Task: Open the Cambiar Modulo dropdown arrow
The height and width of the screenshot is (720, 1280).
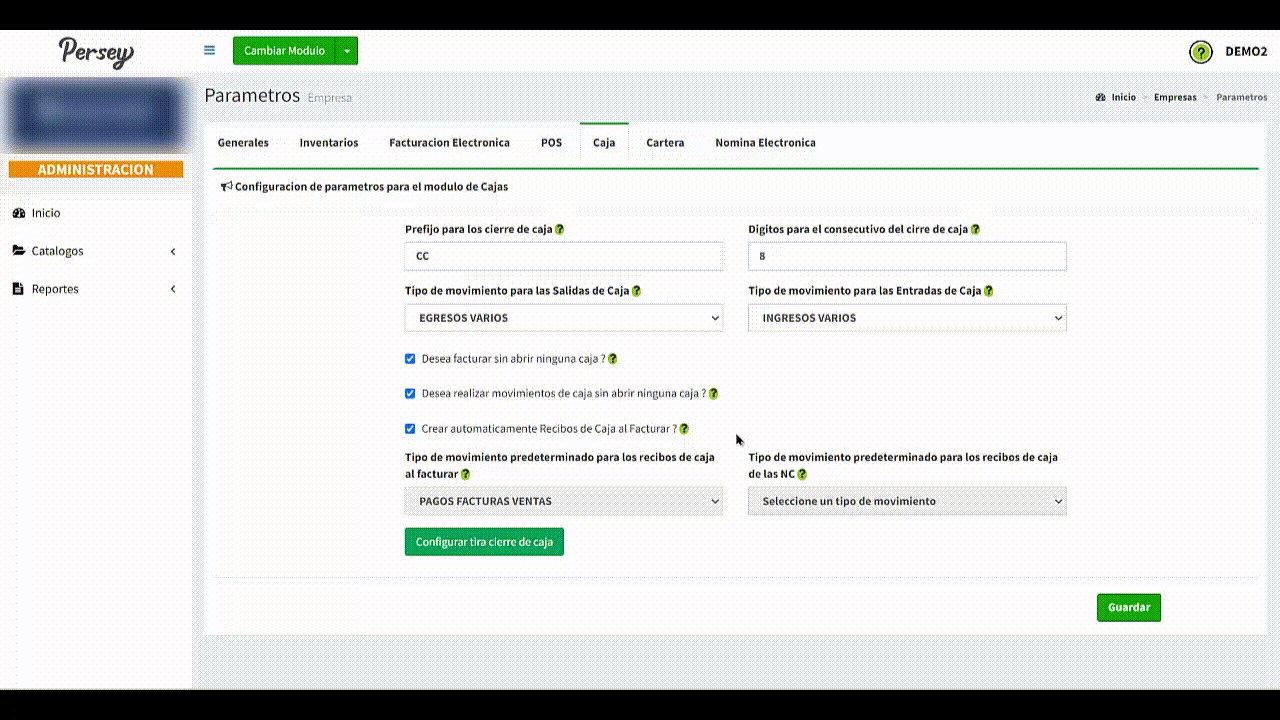Action: coord(346,51)
